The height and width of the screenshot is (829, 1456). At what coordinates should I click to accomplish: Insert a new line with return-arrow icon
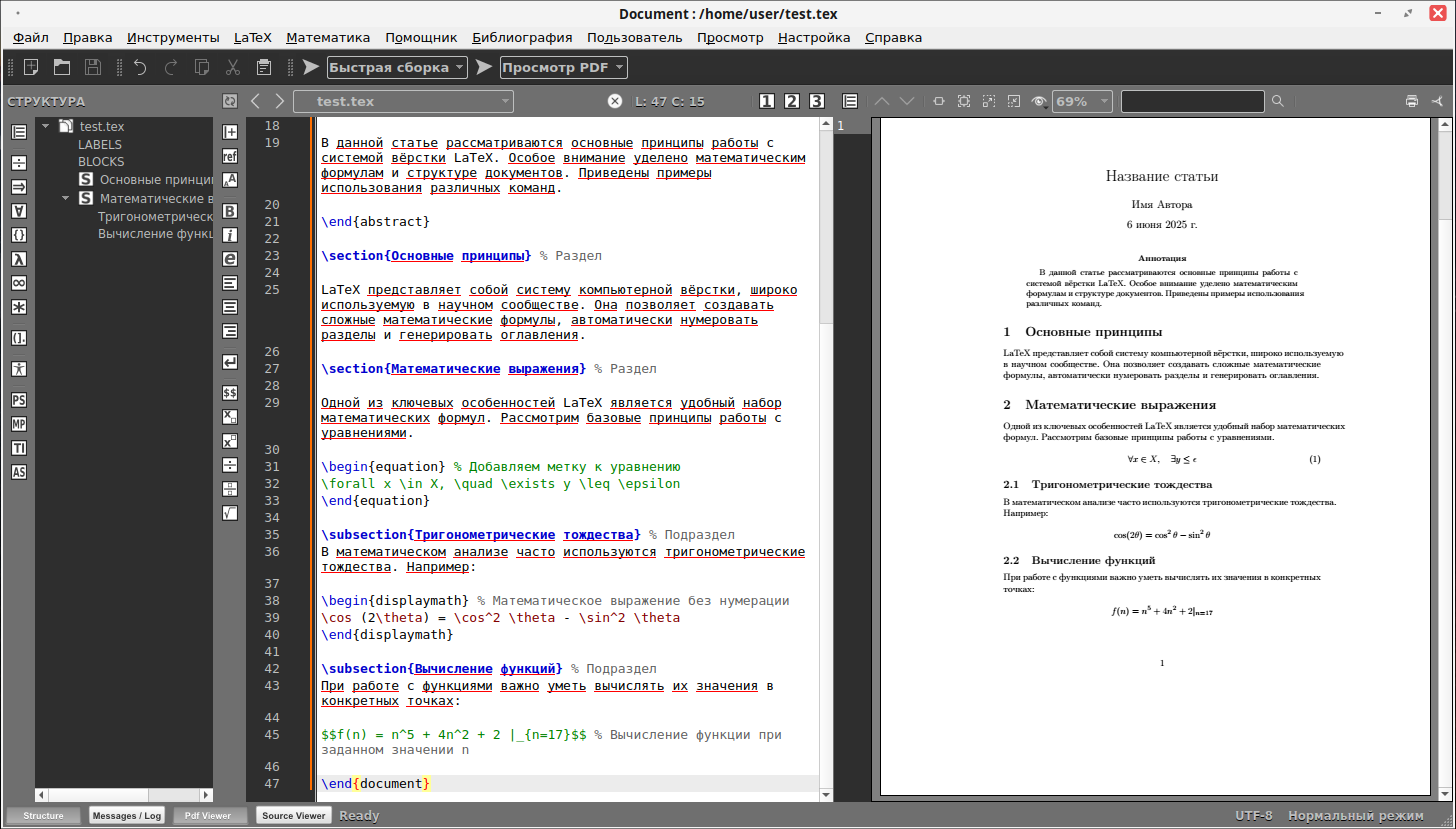[x=230, y=362]
